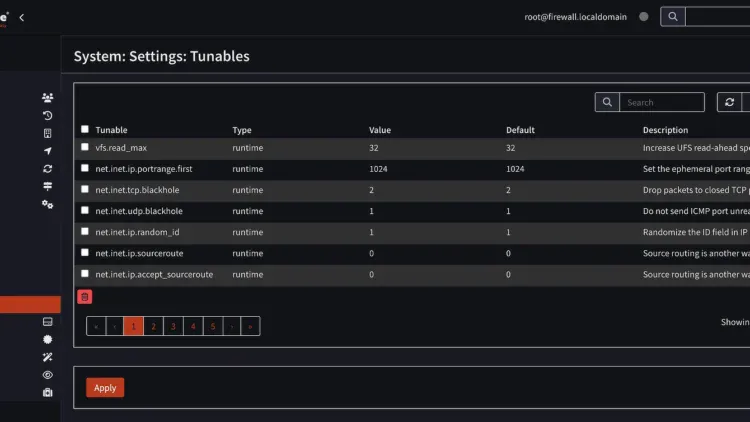
Task: Focus the top bar quick search field
Action: tap(717, 17)
